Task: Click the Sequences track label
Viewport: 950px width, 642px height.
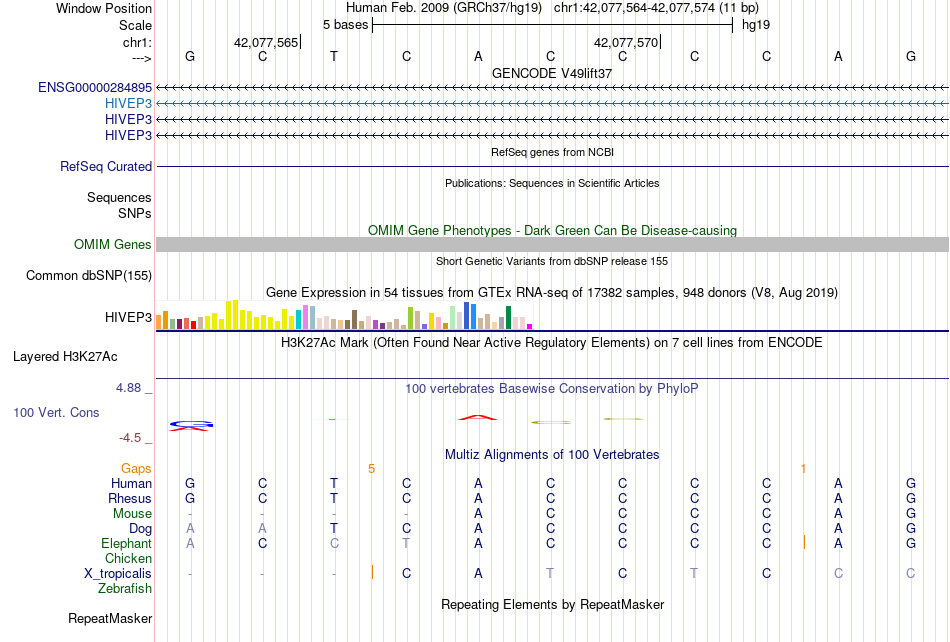Action: 119,197
